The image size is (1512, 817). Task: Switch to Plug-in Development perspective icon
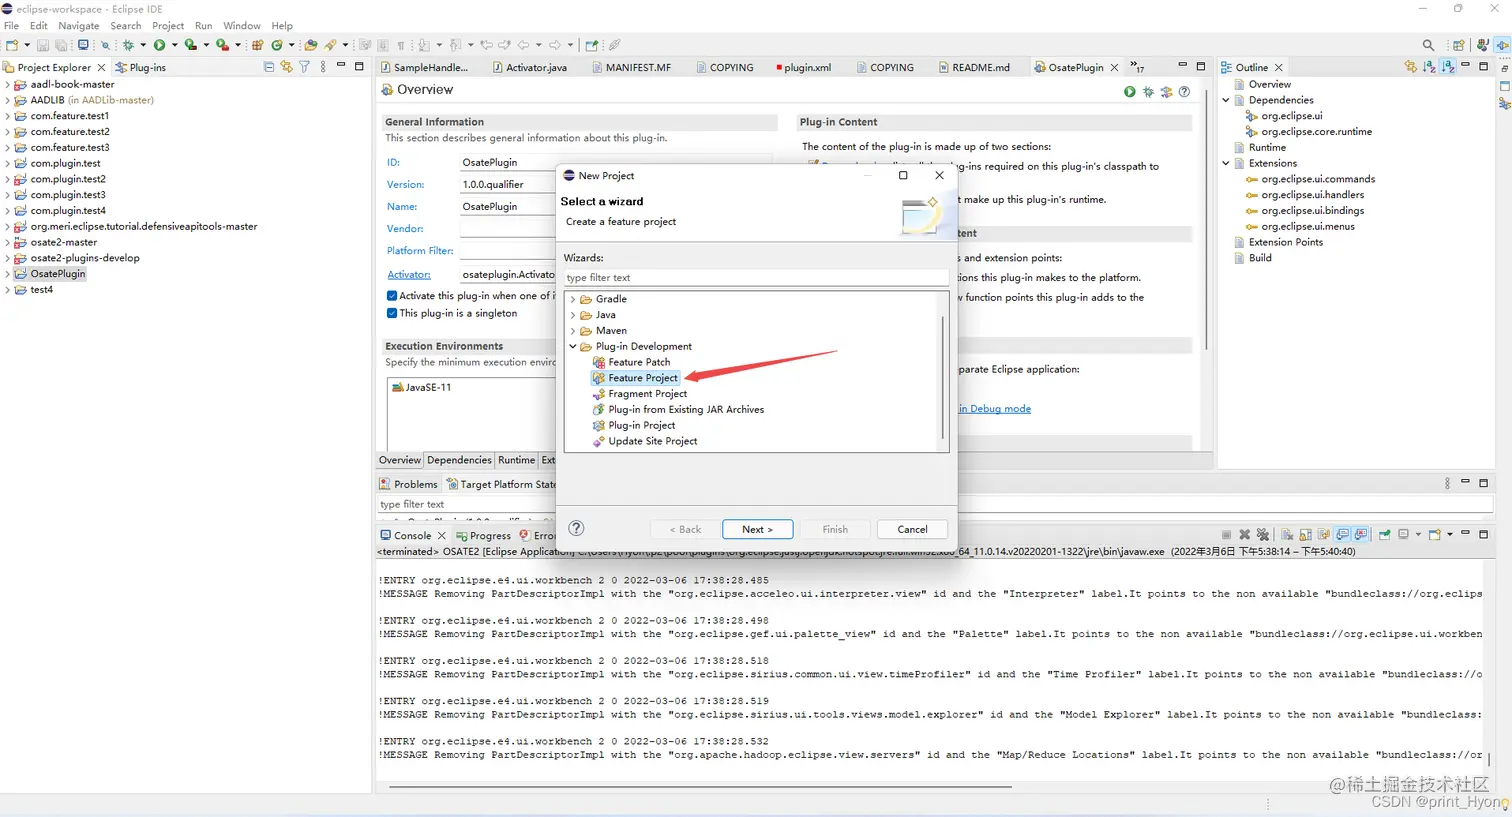(x=1502, y=45)
